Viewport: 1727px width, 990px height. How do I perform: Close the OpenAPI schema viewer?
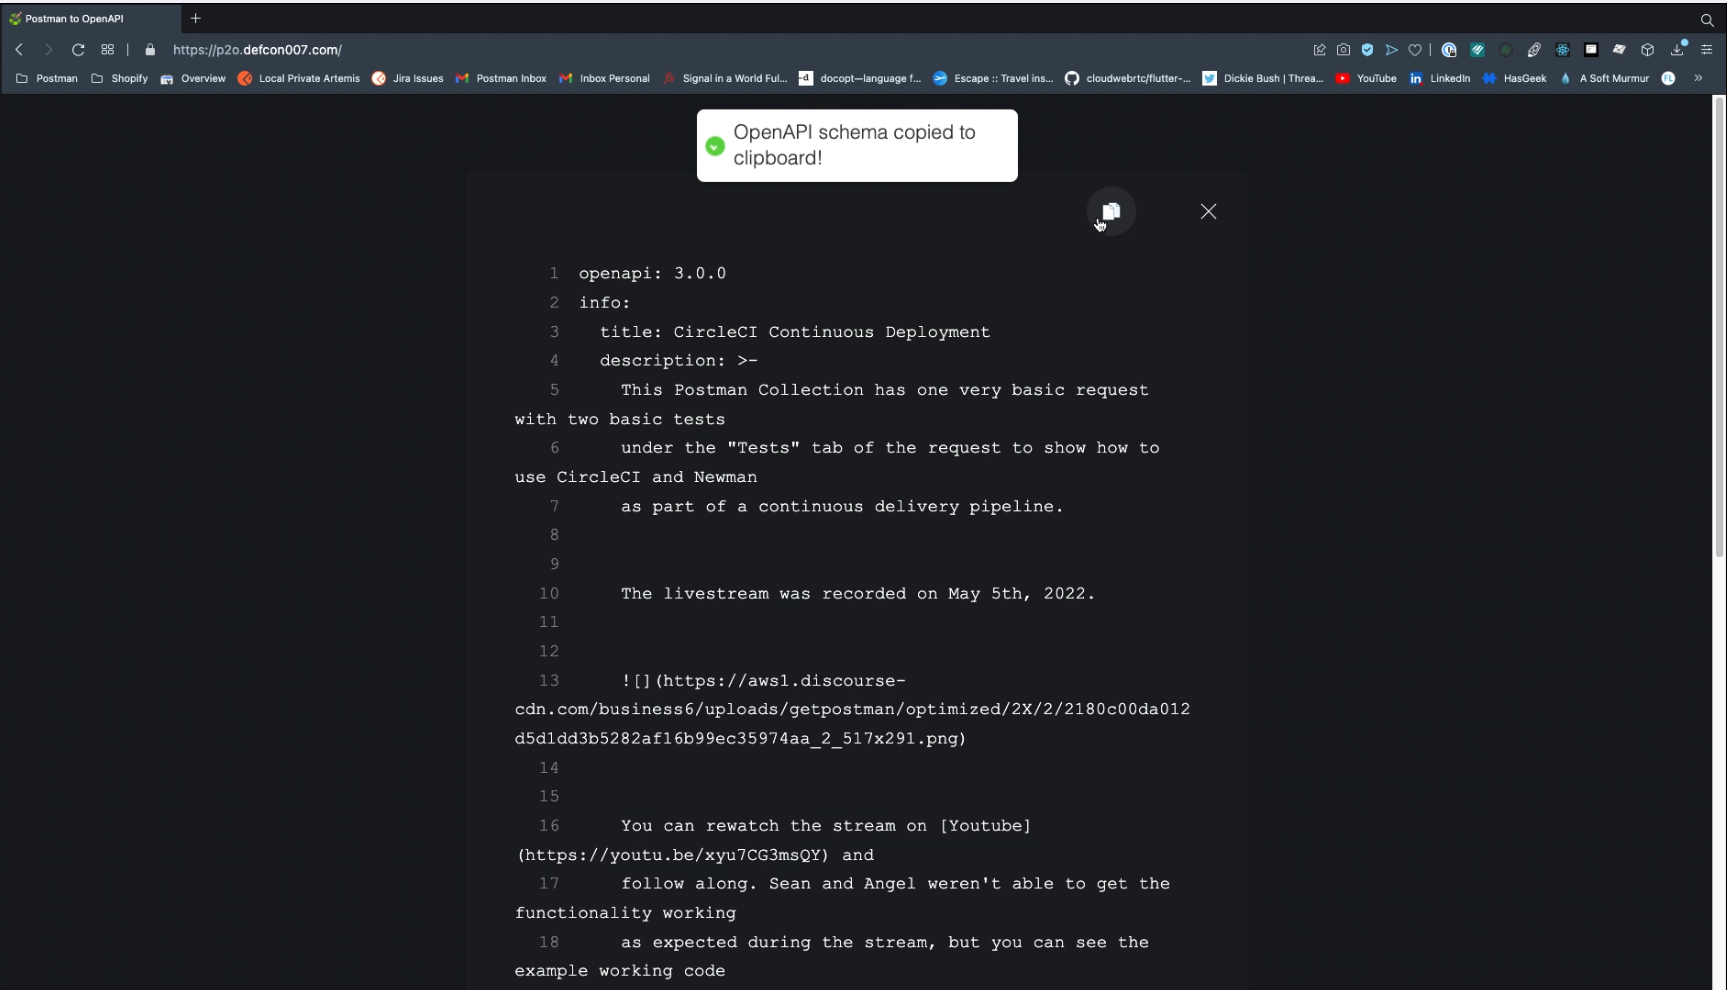(1208, 211)
